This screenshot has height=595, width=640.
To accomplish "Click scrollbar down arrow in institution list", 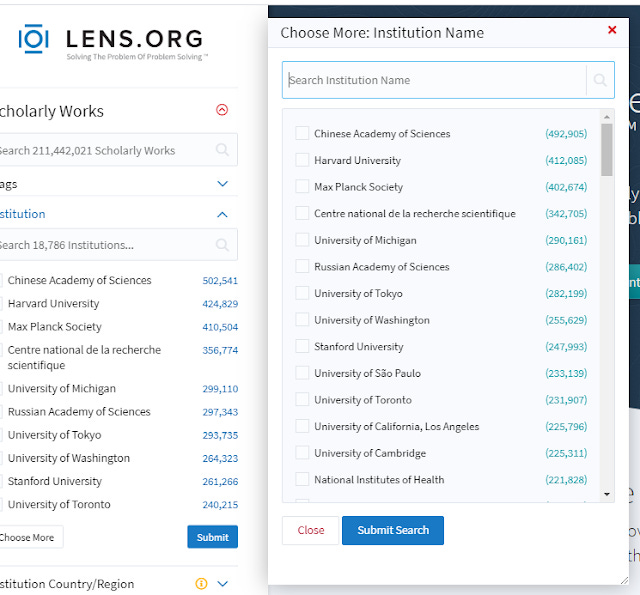I will pos(607,494).
